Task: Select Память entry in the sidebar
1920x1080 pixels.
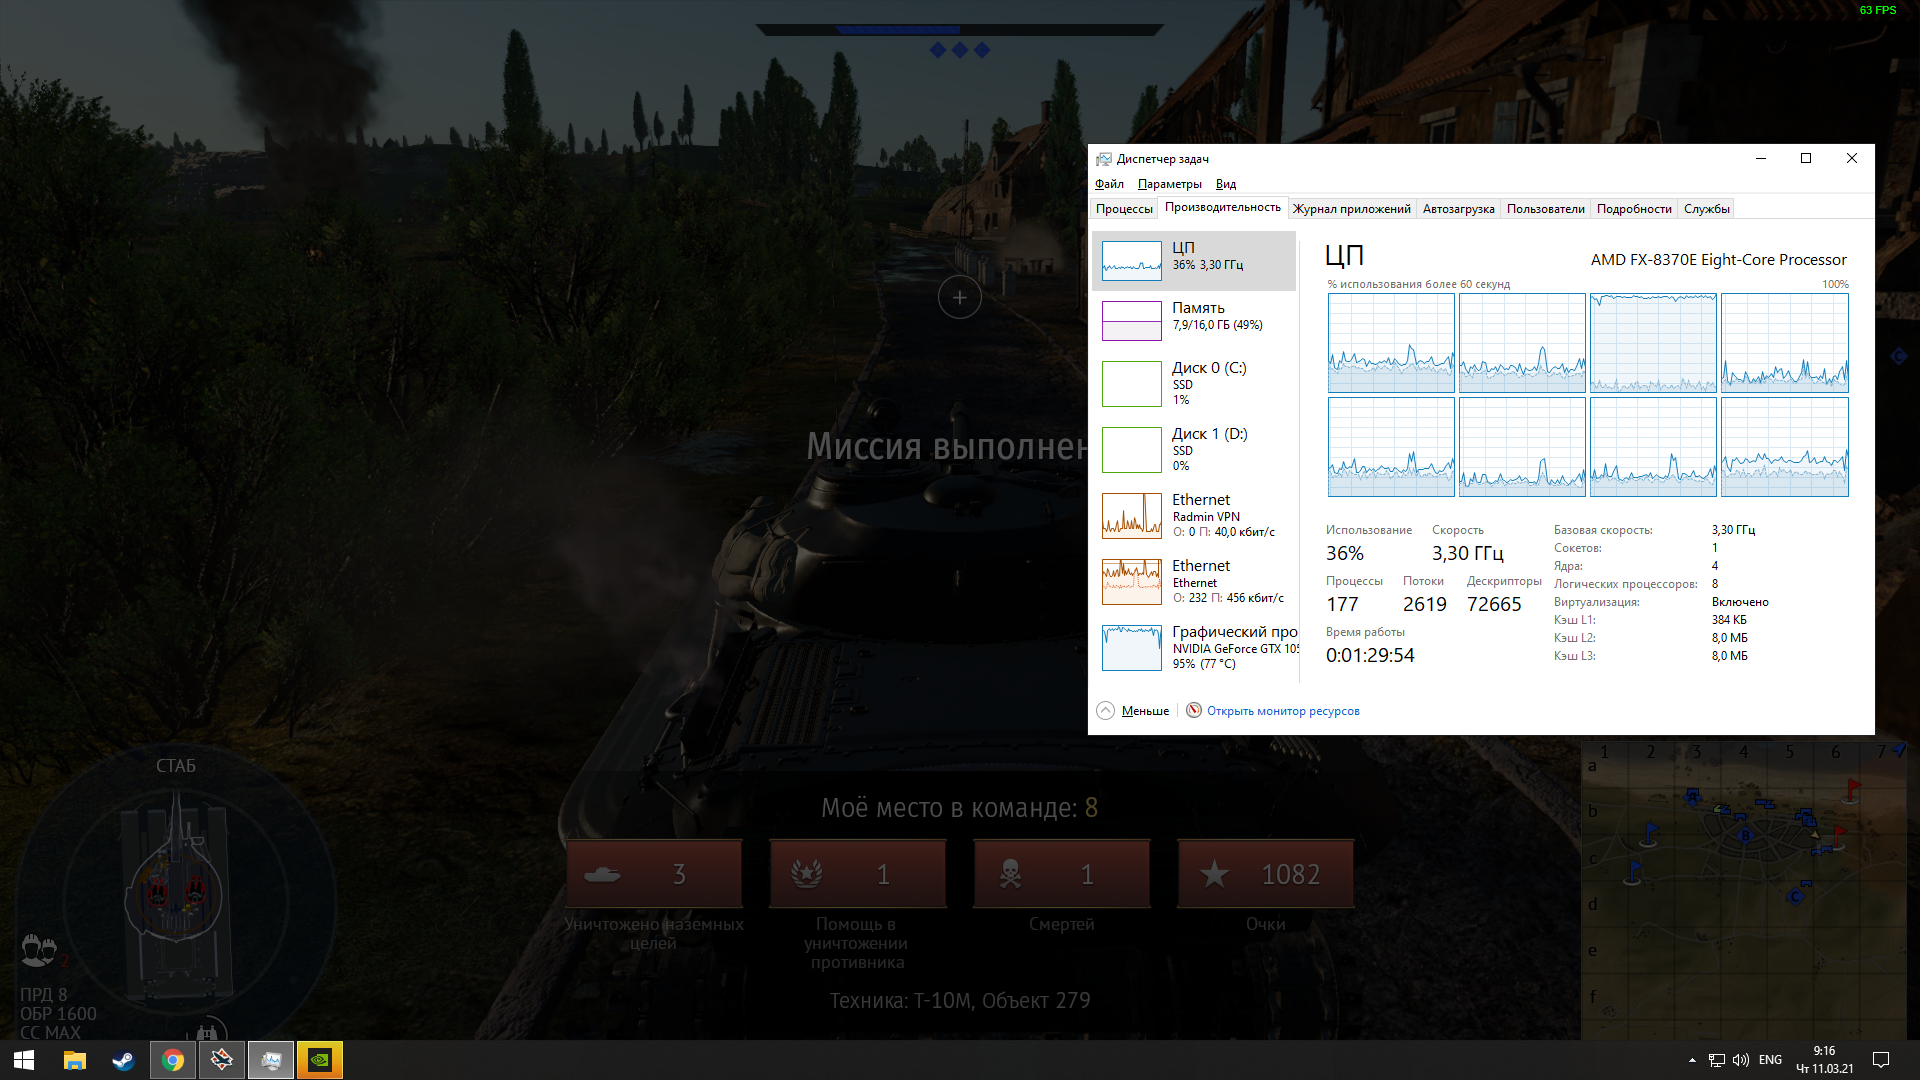Action: click(x=1194, y=321)
